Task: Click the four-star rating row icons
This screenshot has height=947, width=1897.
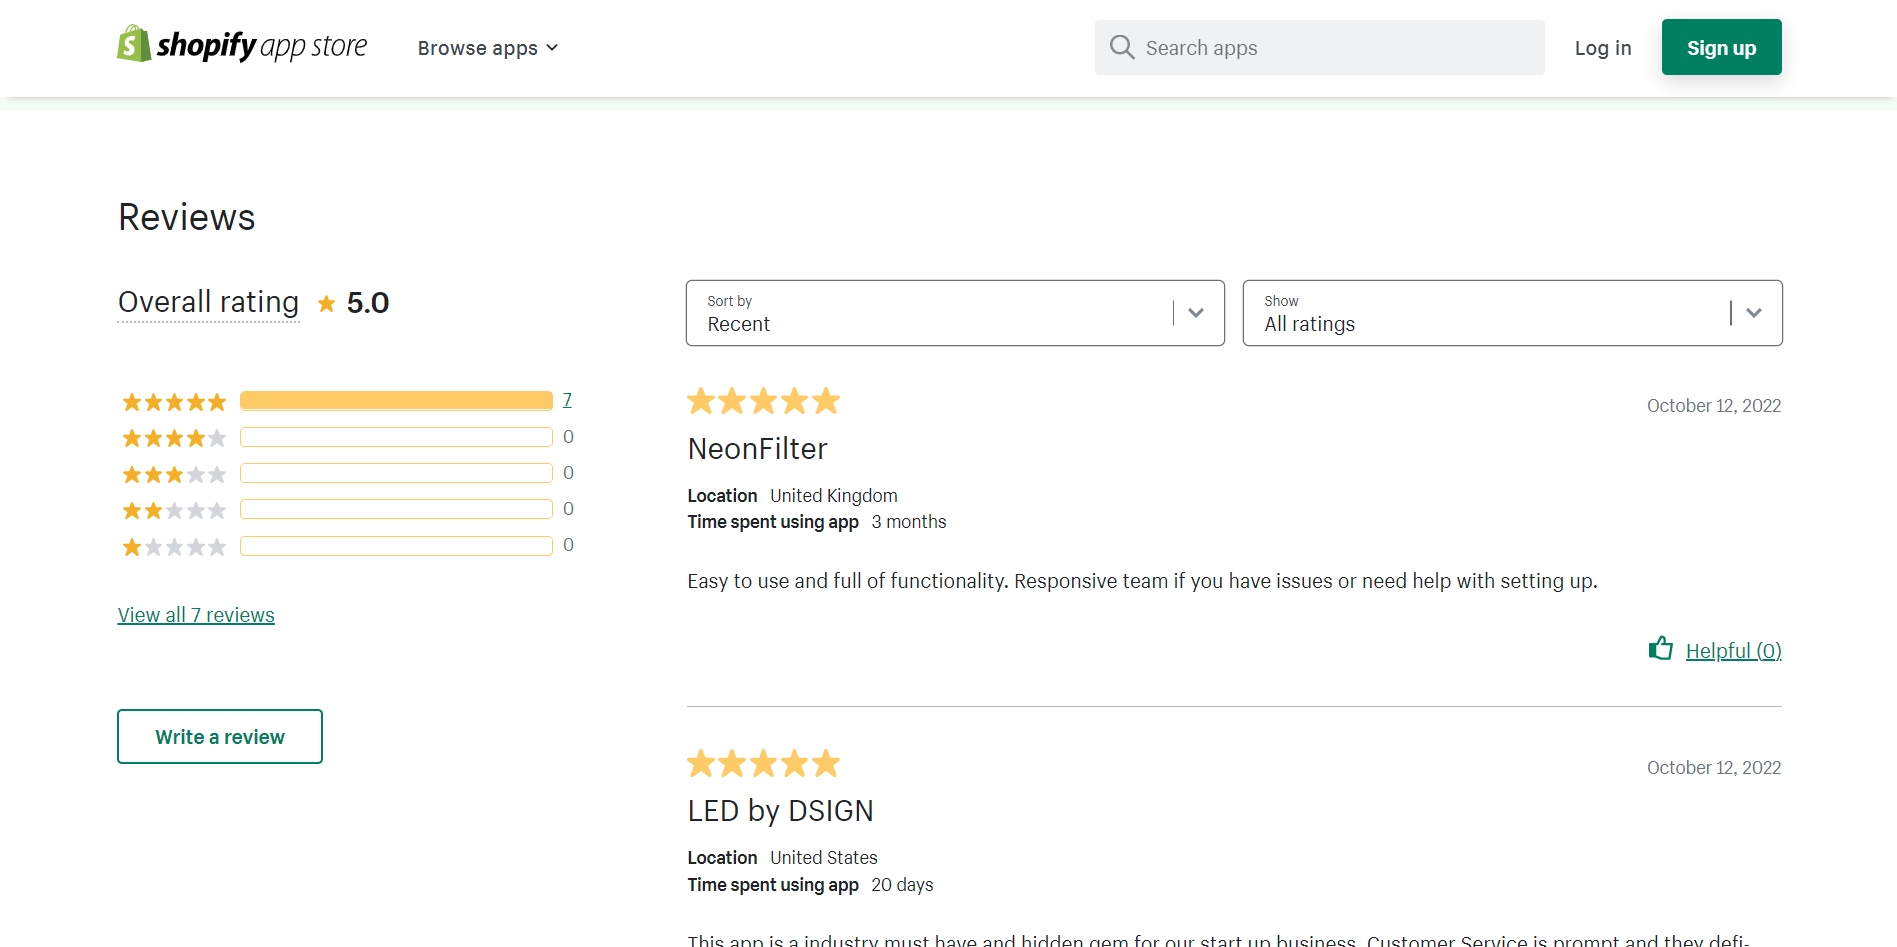Action: coord(174,438)
